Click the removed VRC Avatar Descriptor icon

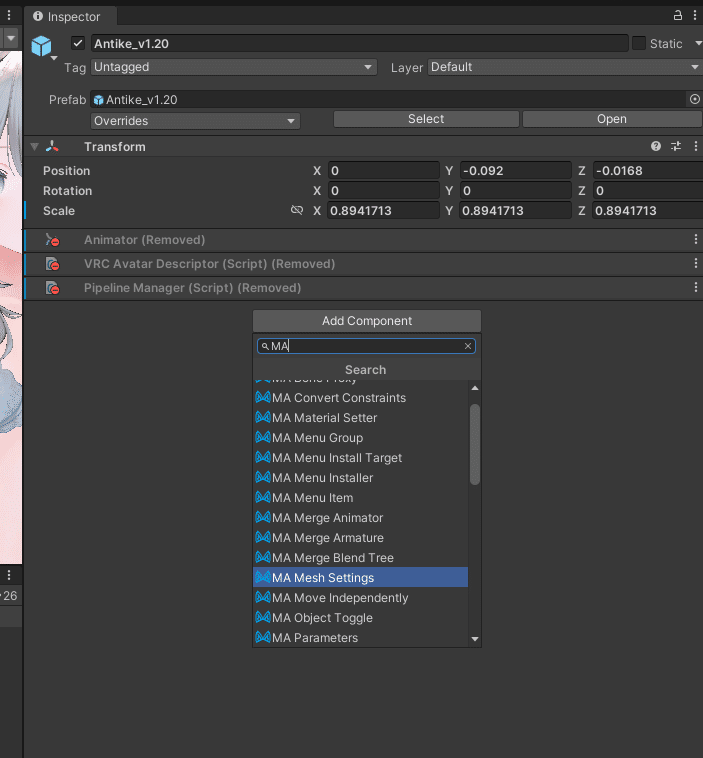tap(52, 264)
